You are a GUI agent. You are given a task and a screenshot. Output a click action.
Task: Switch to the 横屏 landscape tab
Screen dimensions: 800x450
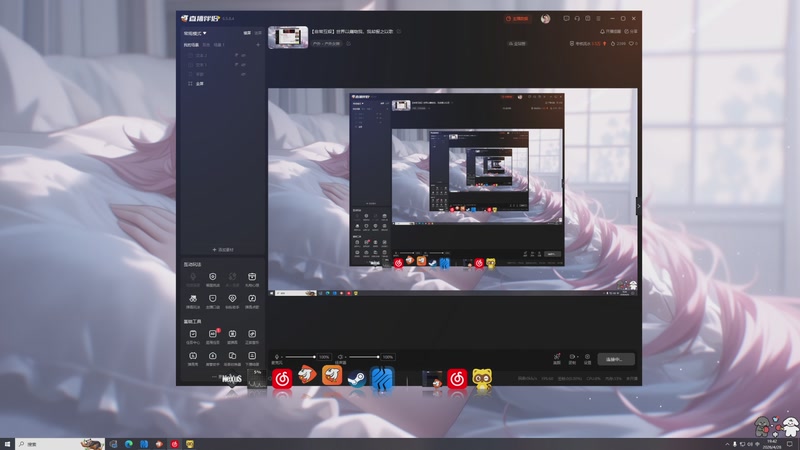(x=247, y=33)
